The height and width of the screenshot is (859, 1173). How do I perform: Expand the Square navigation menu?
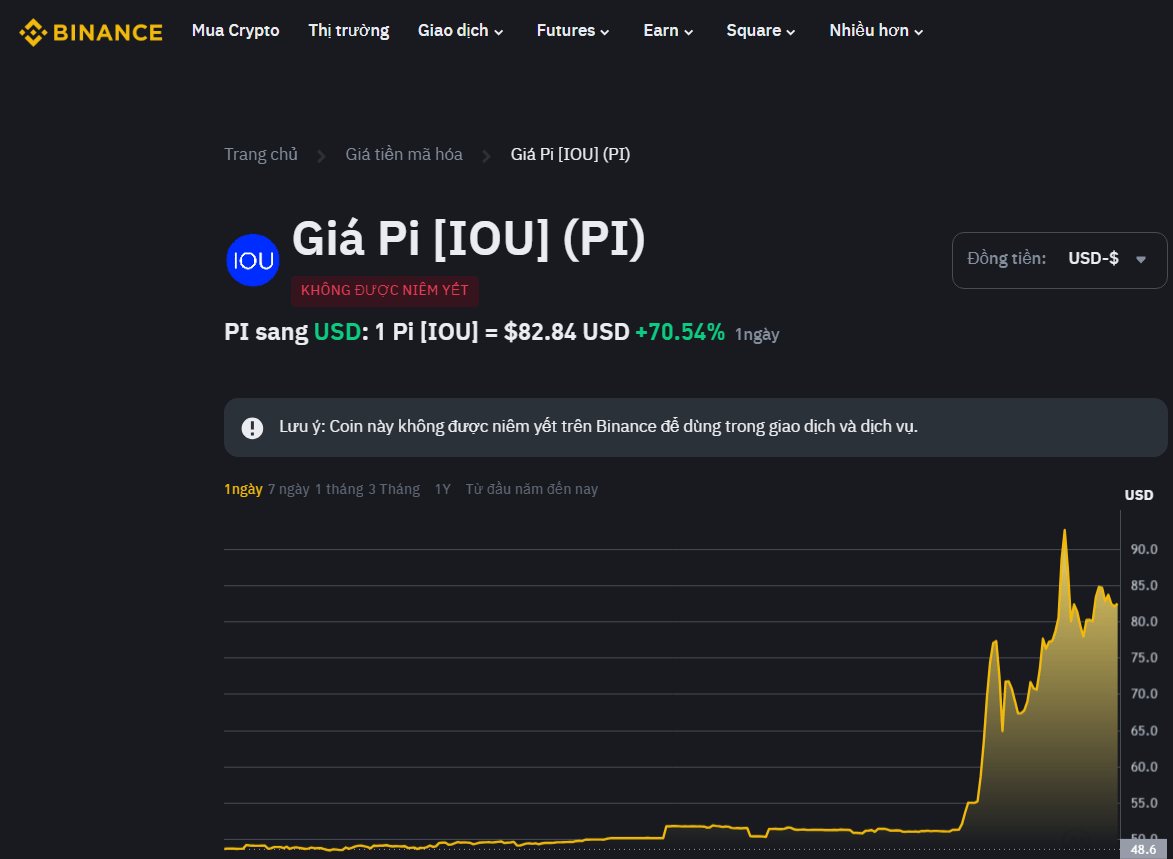(x=761, y=31)
